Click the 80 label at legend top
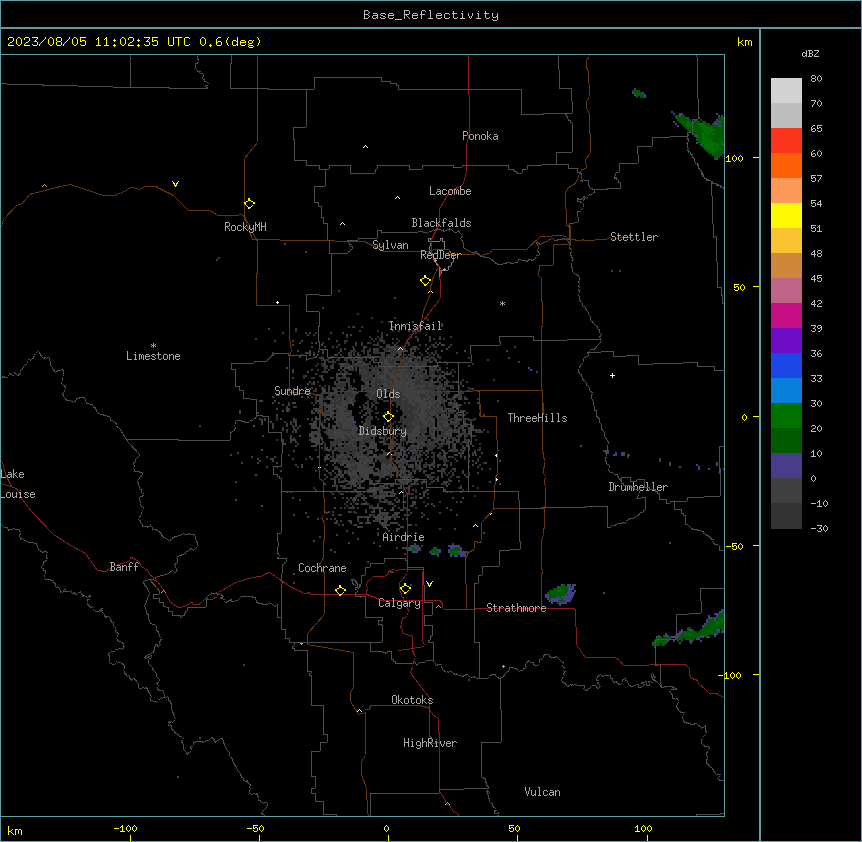 [x=816, y=79]
